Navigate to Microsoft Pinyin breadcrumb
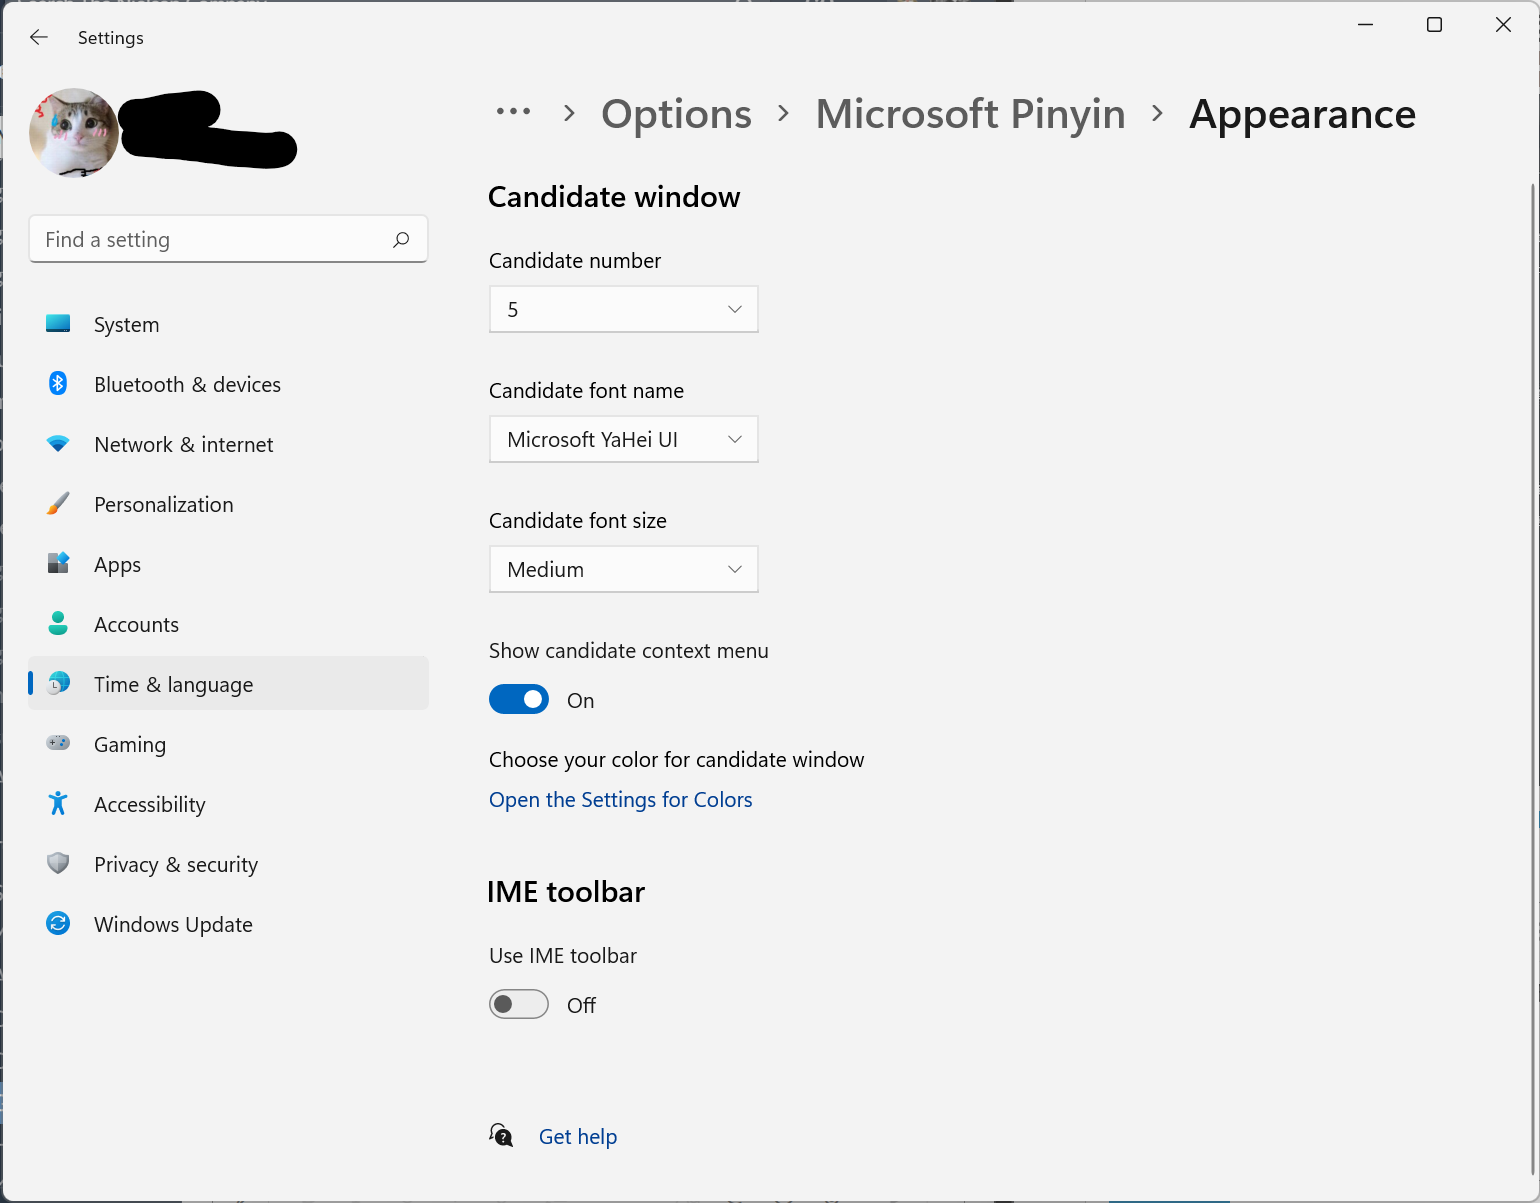Viewport: 1540px width, 1203px height. coord(970,115)
